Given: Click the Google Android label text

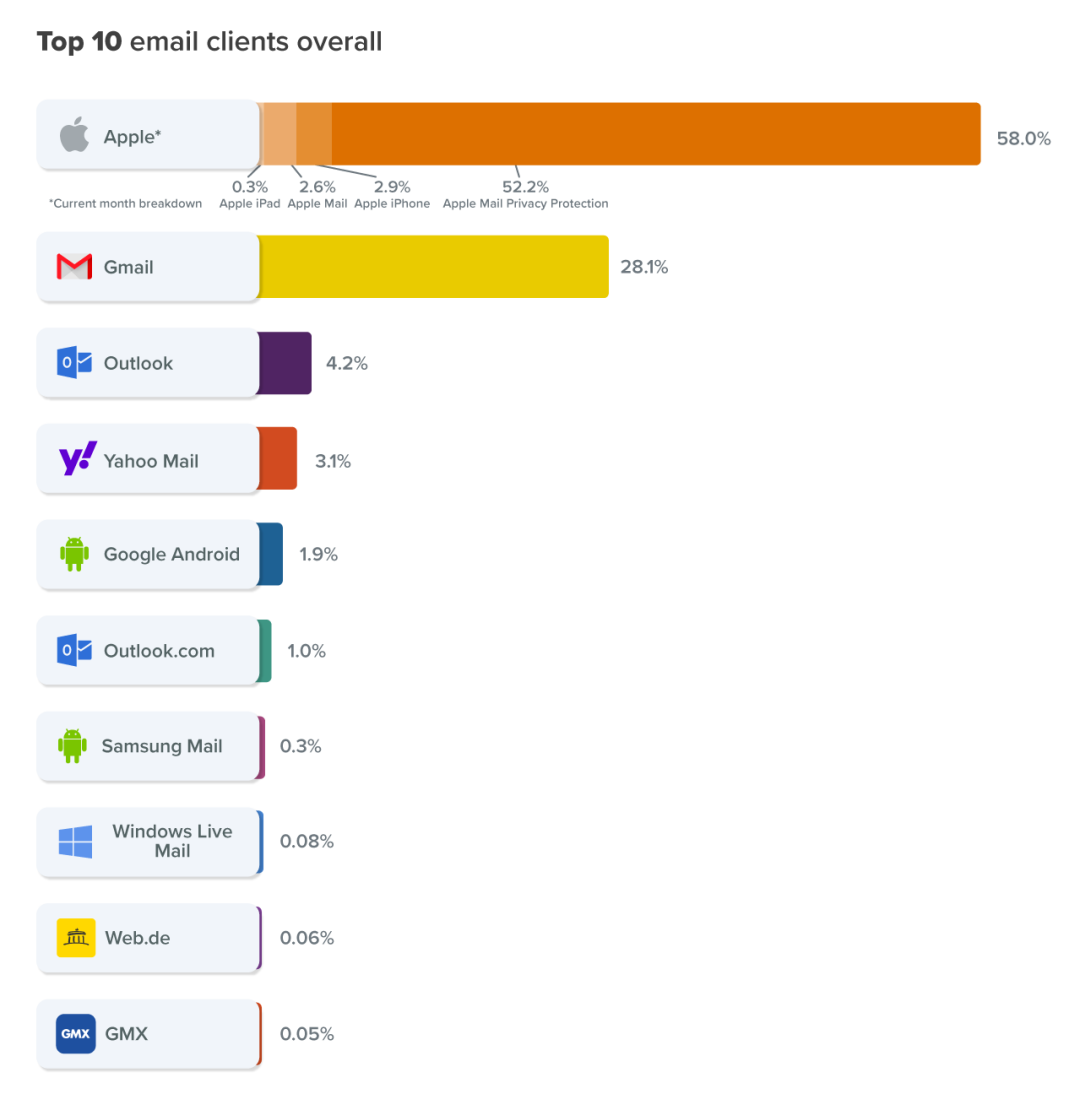Looking at the screenshot, I should tap(171, 554).
